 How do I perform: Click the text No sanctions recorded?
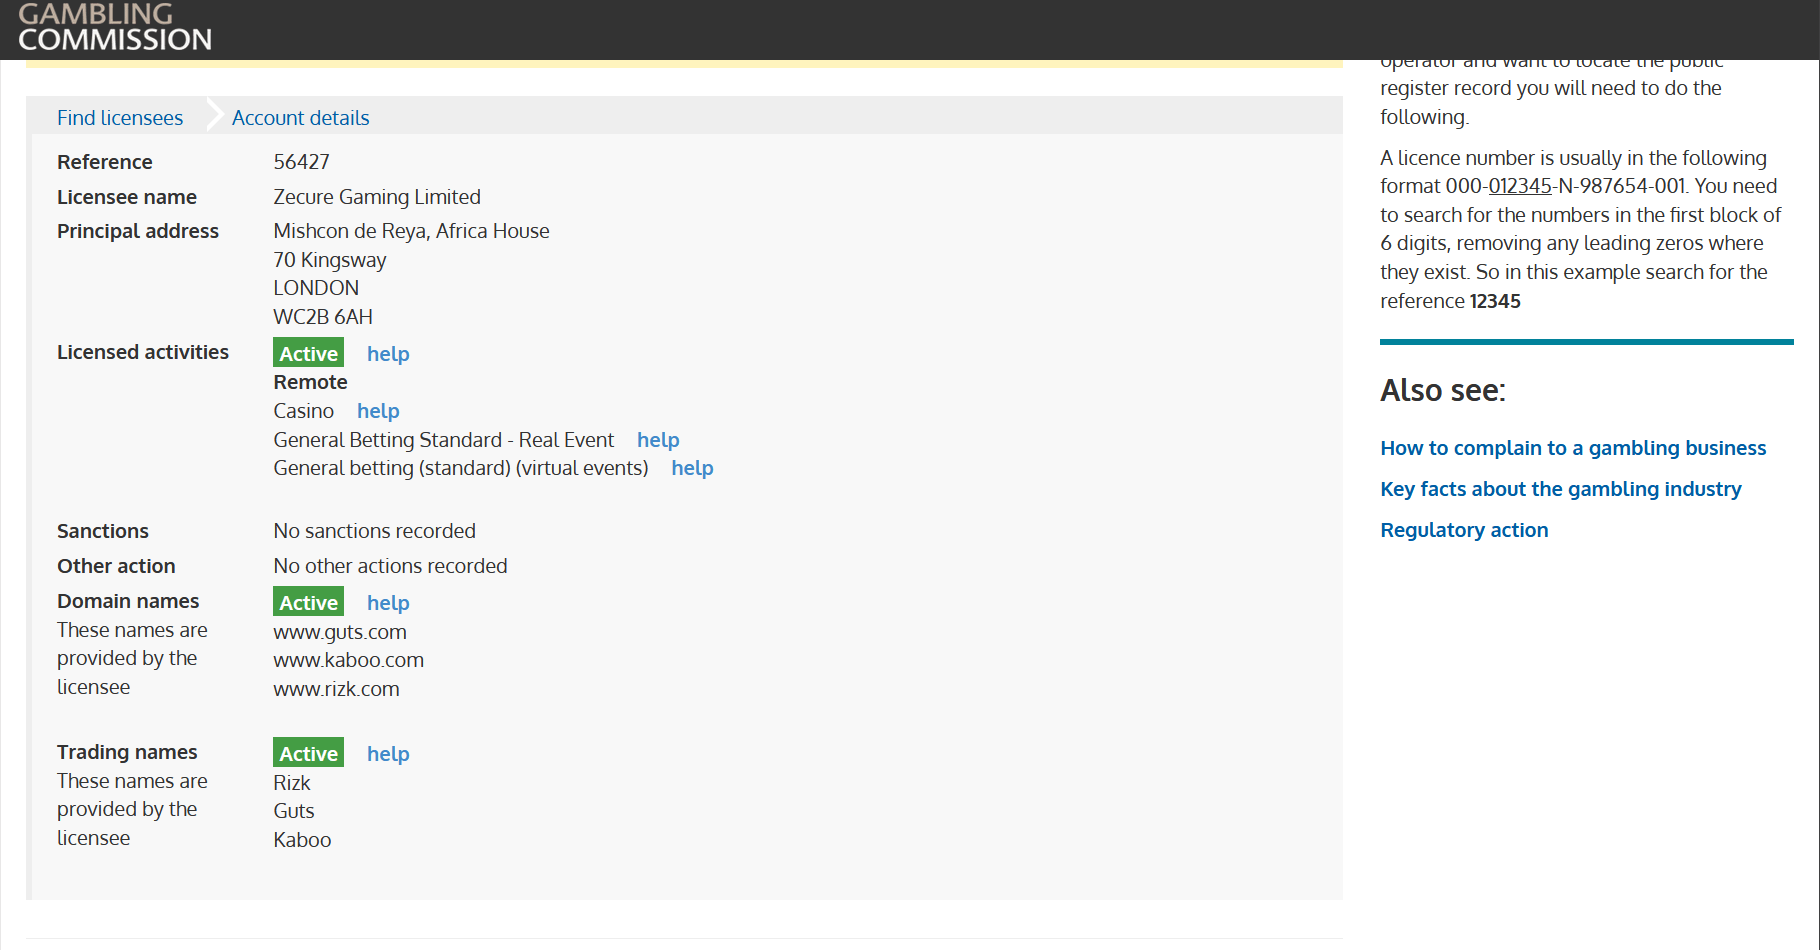(x=374, y=531)
